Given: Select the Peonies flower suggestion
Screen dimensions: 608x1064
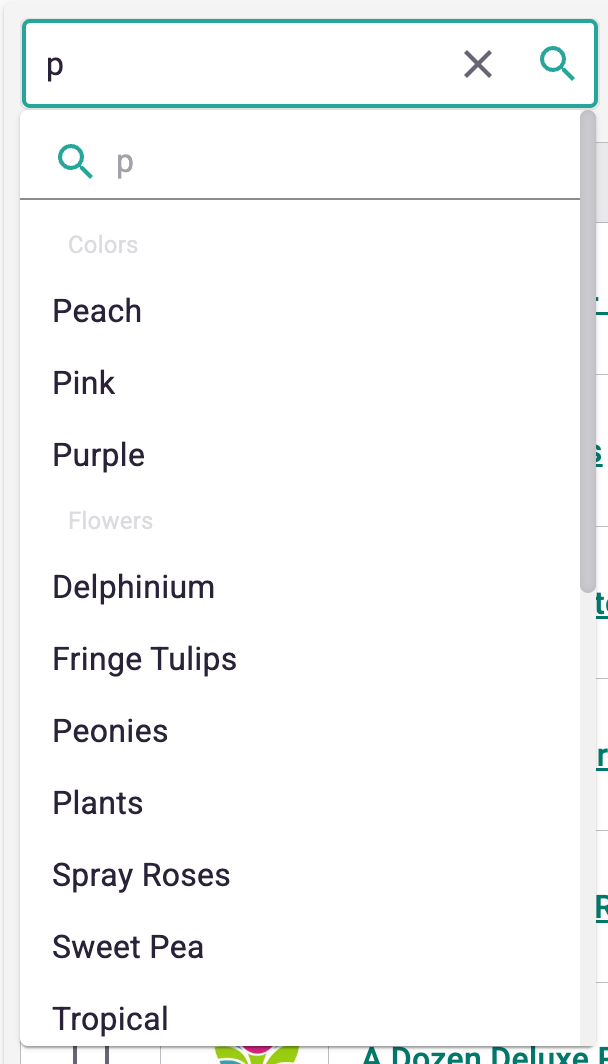Looking at the screenshot, I should 300,731.
